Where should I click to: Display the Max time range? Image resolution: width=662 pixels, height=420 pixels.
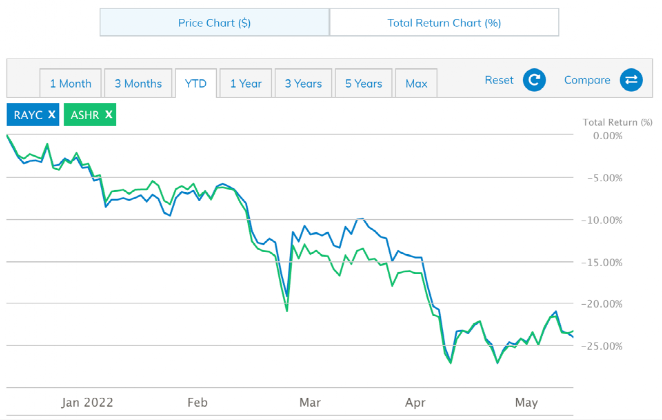(x=416, y=83)
